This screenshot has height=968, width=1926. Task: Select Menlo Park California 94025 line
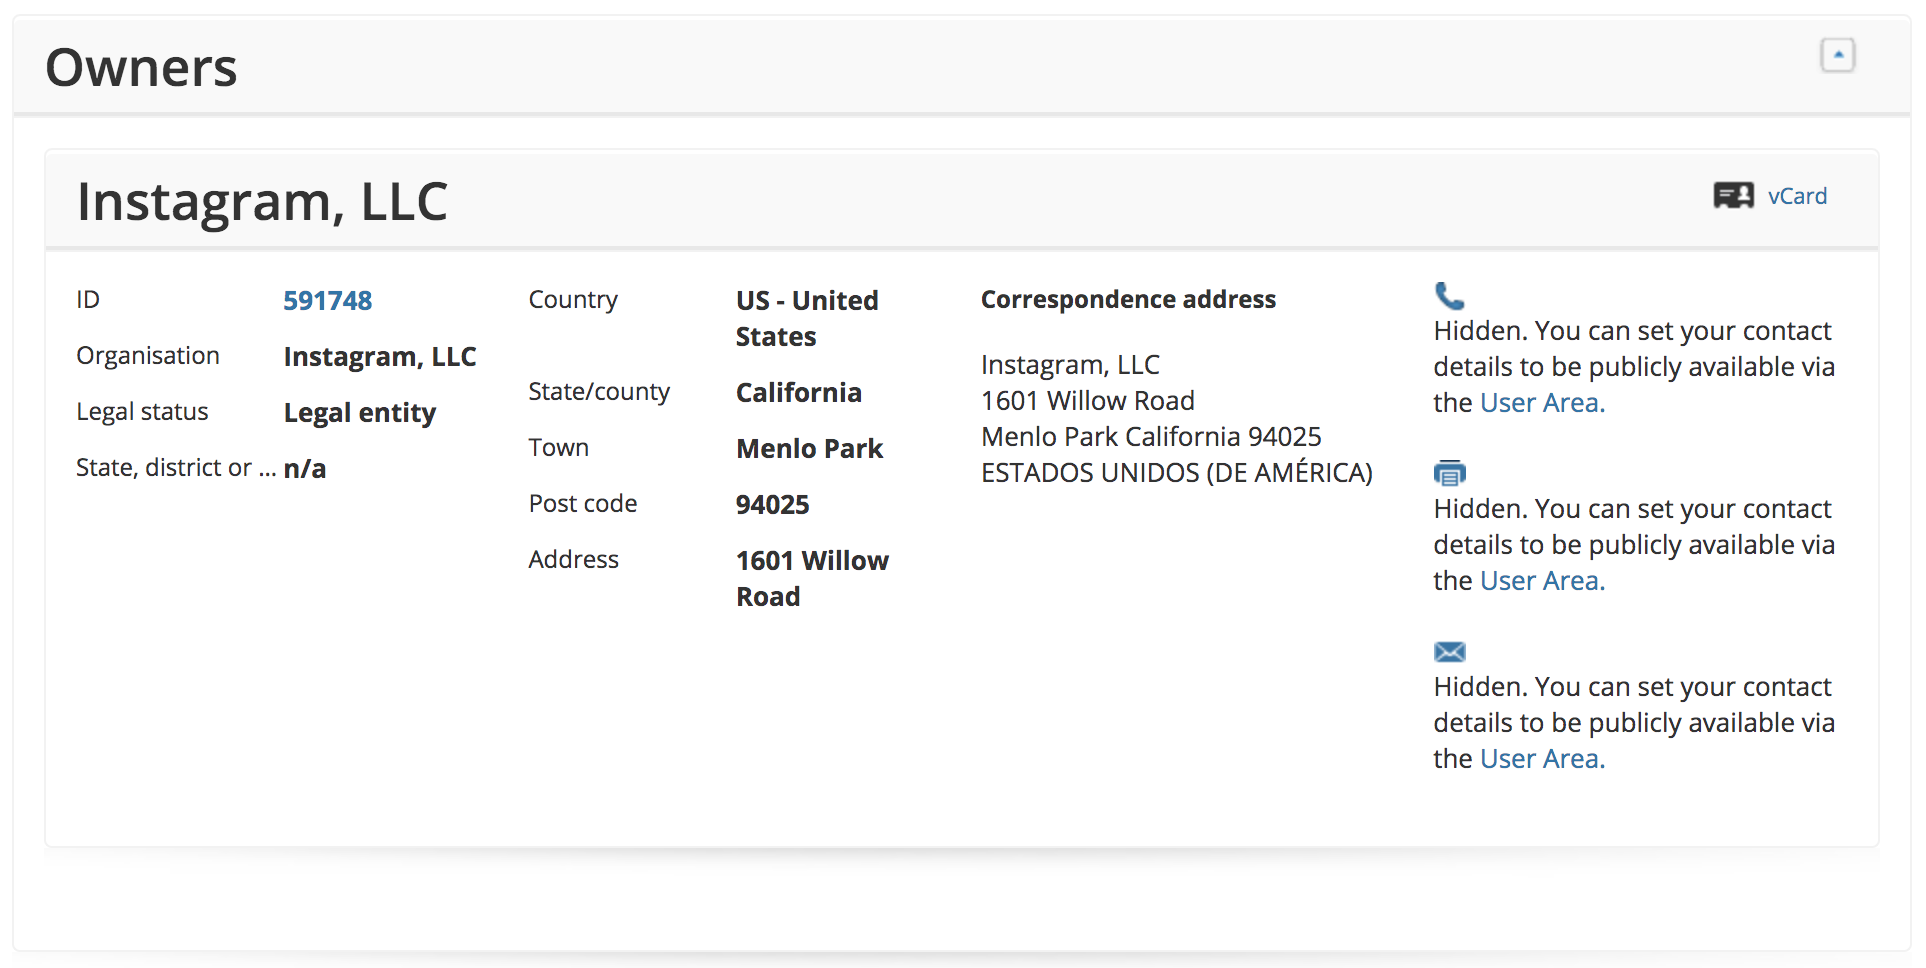(x=1151, y=437)
